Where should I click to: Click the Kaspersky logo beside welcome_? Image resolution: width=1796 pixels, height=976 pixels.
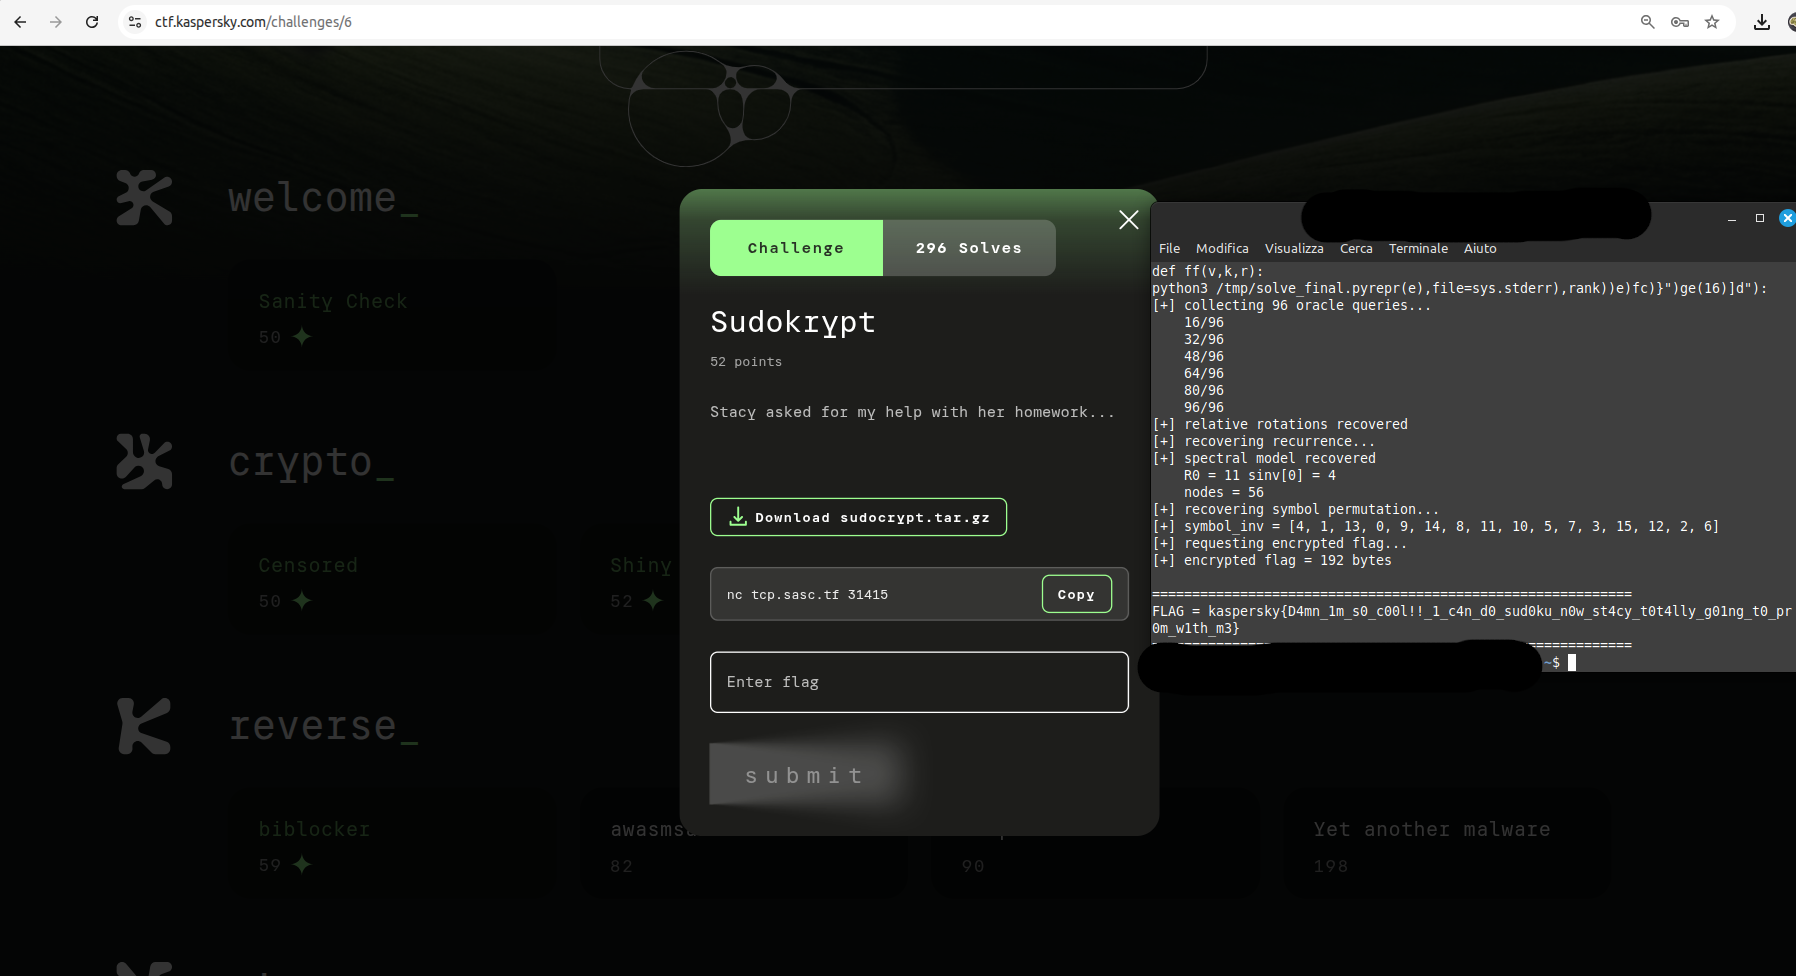pyautogui.click(x=144, y=198)
